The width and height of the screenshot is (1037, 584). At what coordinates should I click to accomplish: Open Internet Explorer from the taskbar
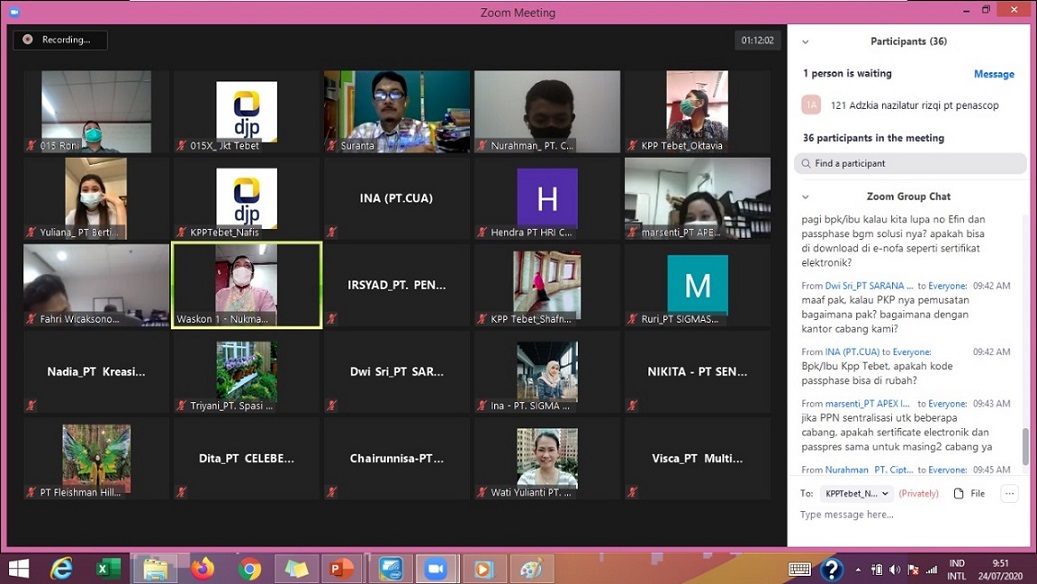(62, 568)
